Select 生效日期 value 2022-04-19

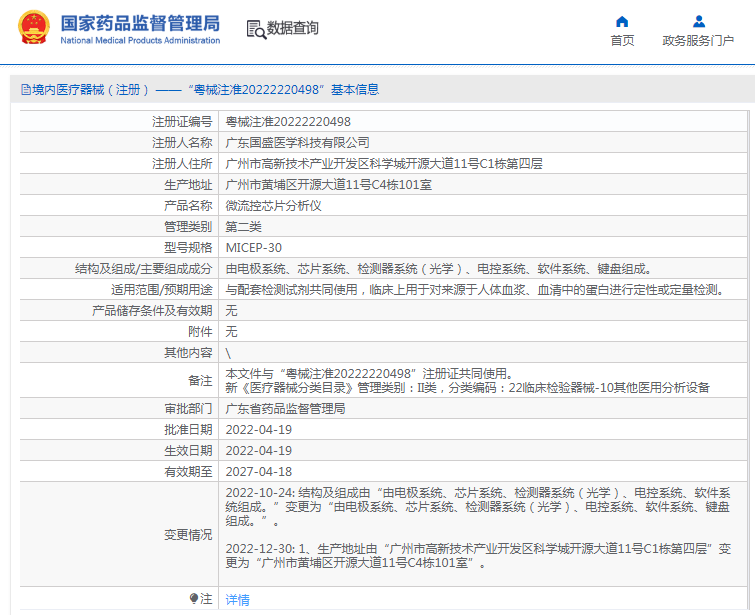(x=259, y=450)
